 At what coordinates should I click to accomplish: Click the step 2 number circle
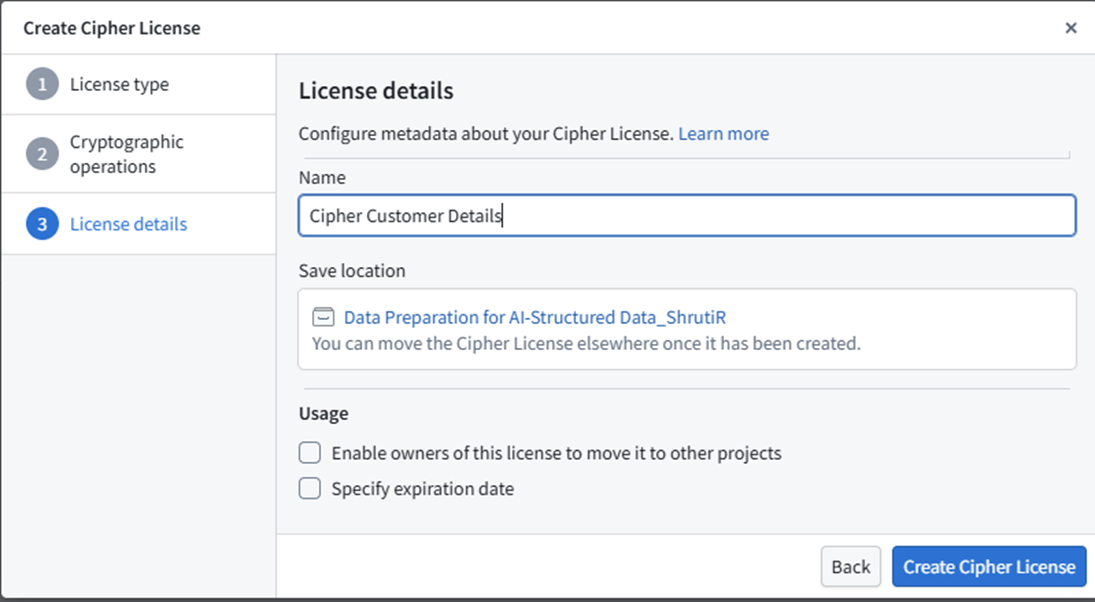pos(42,154)
